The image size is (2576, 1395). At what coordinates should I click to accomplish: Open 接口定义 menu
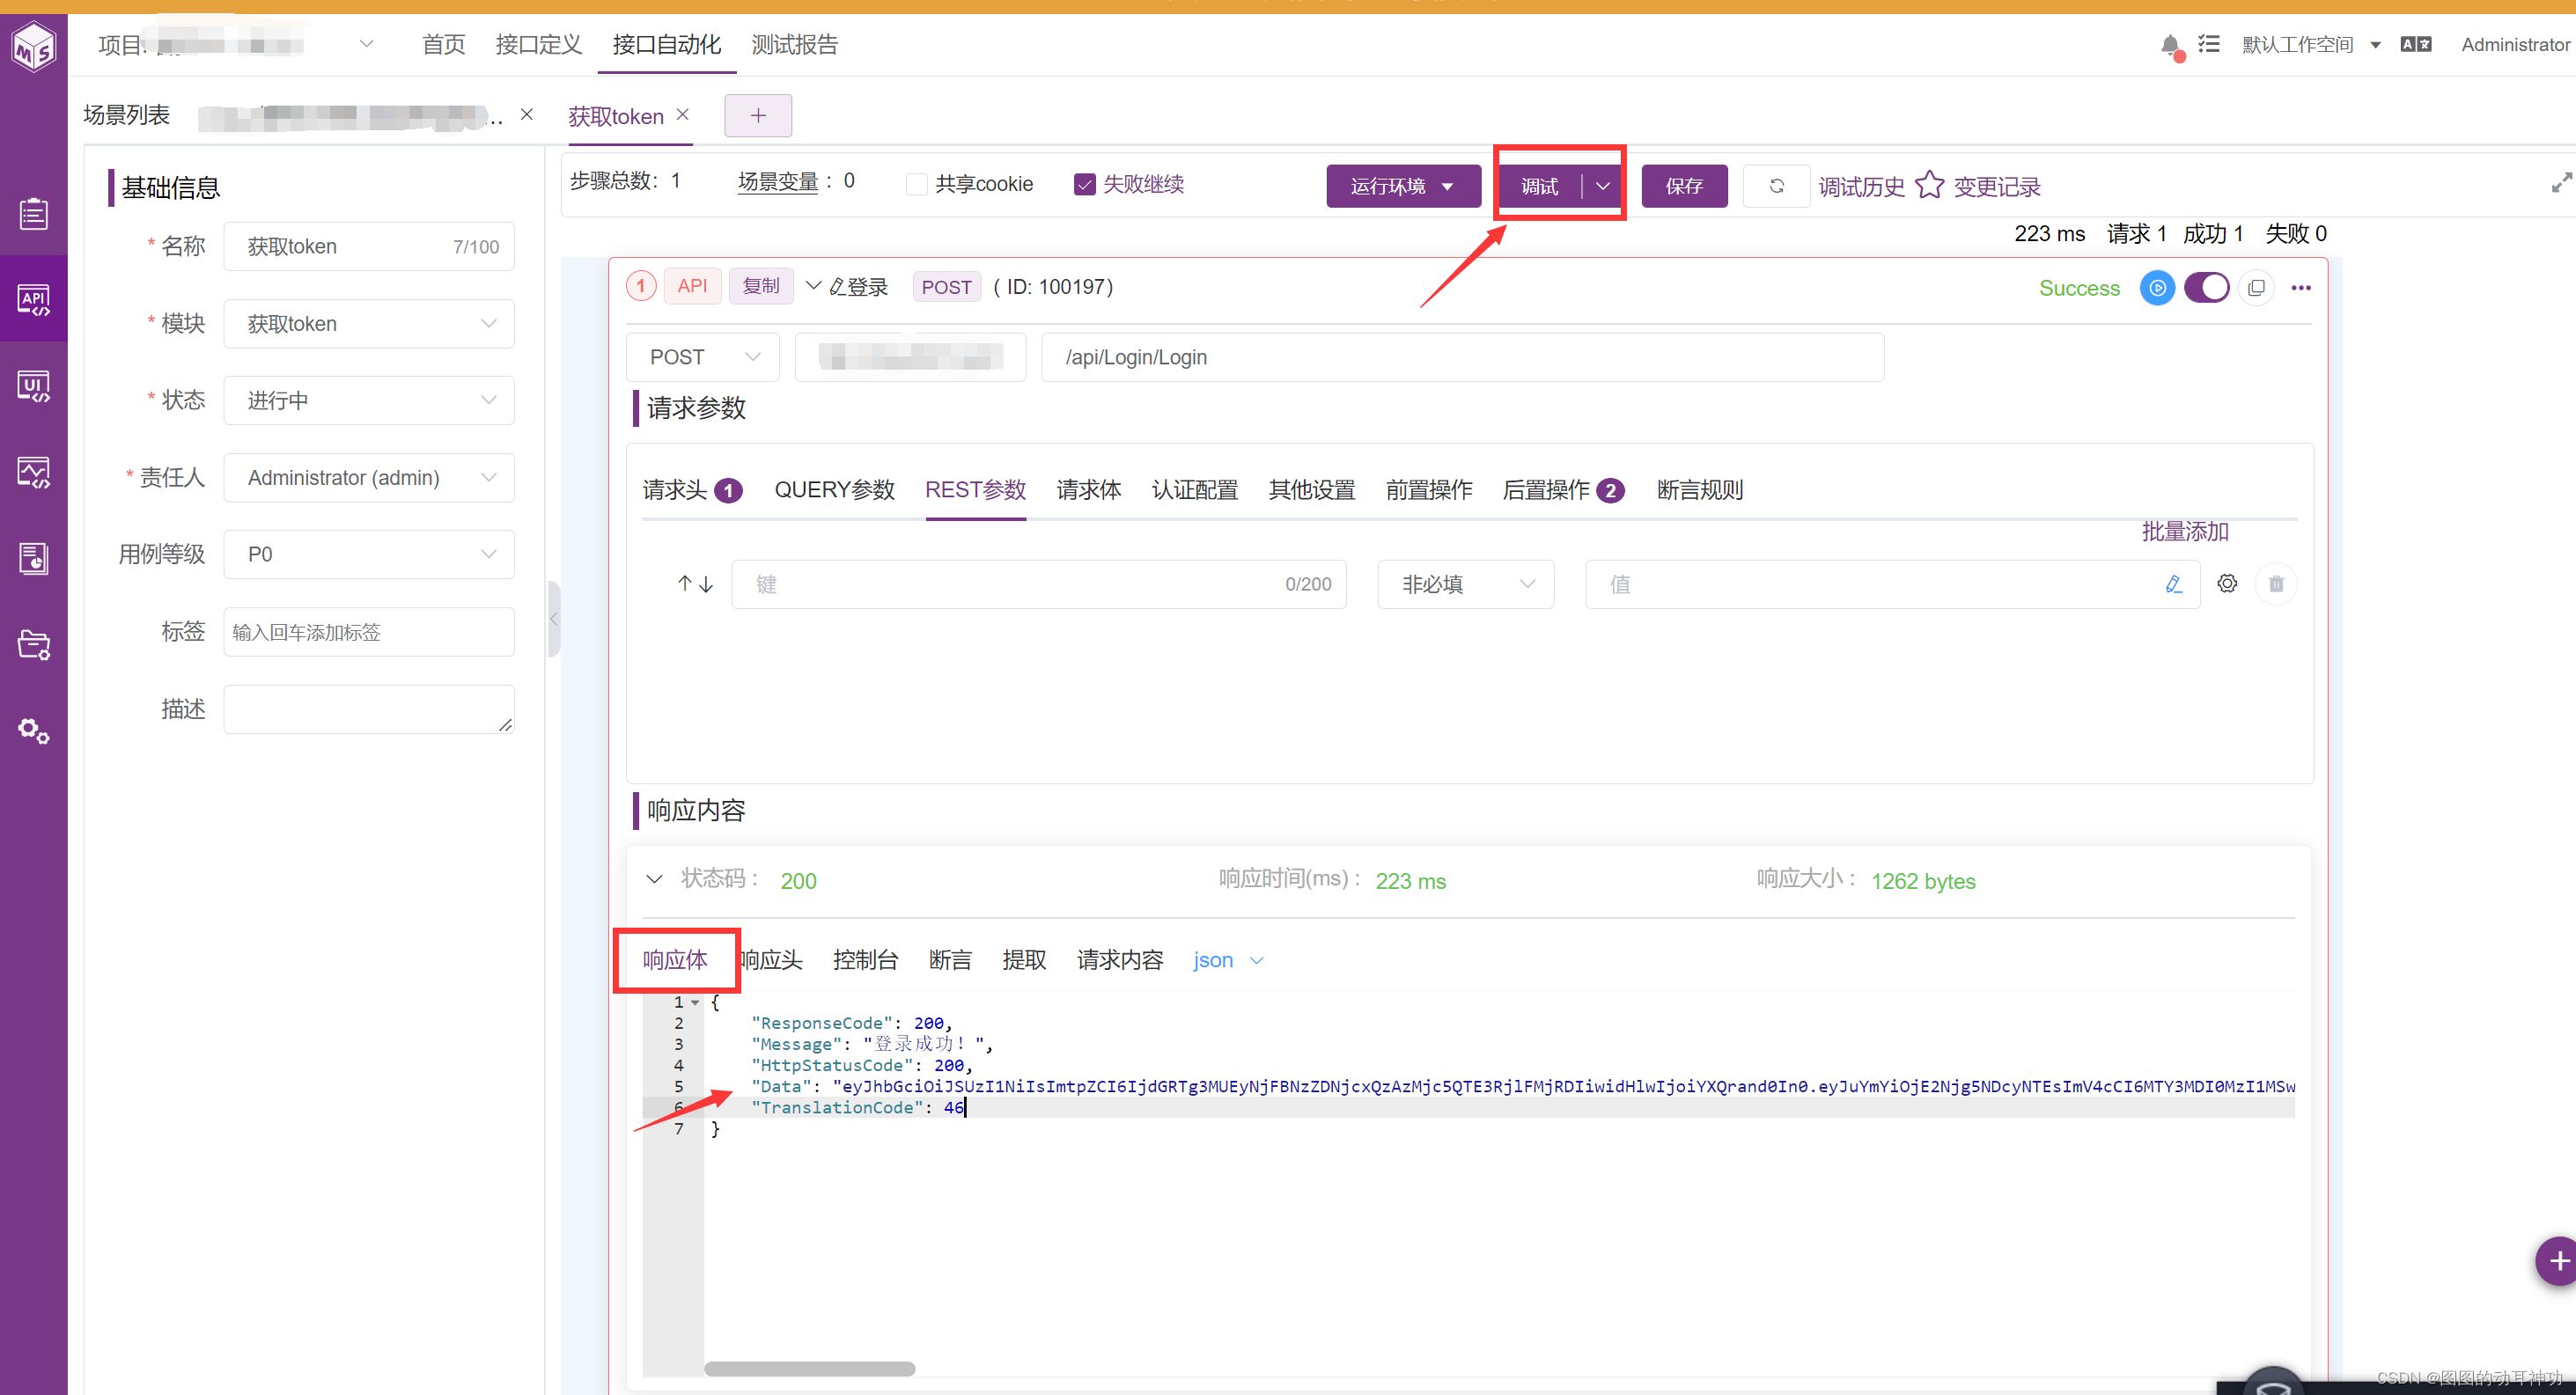pyautogui.click(x=538, y=45)
